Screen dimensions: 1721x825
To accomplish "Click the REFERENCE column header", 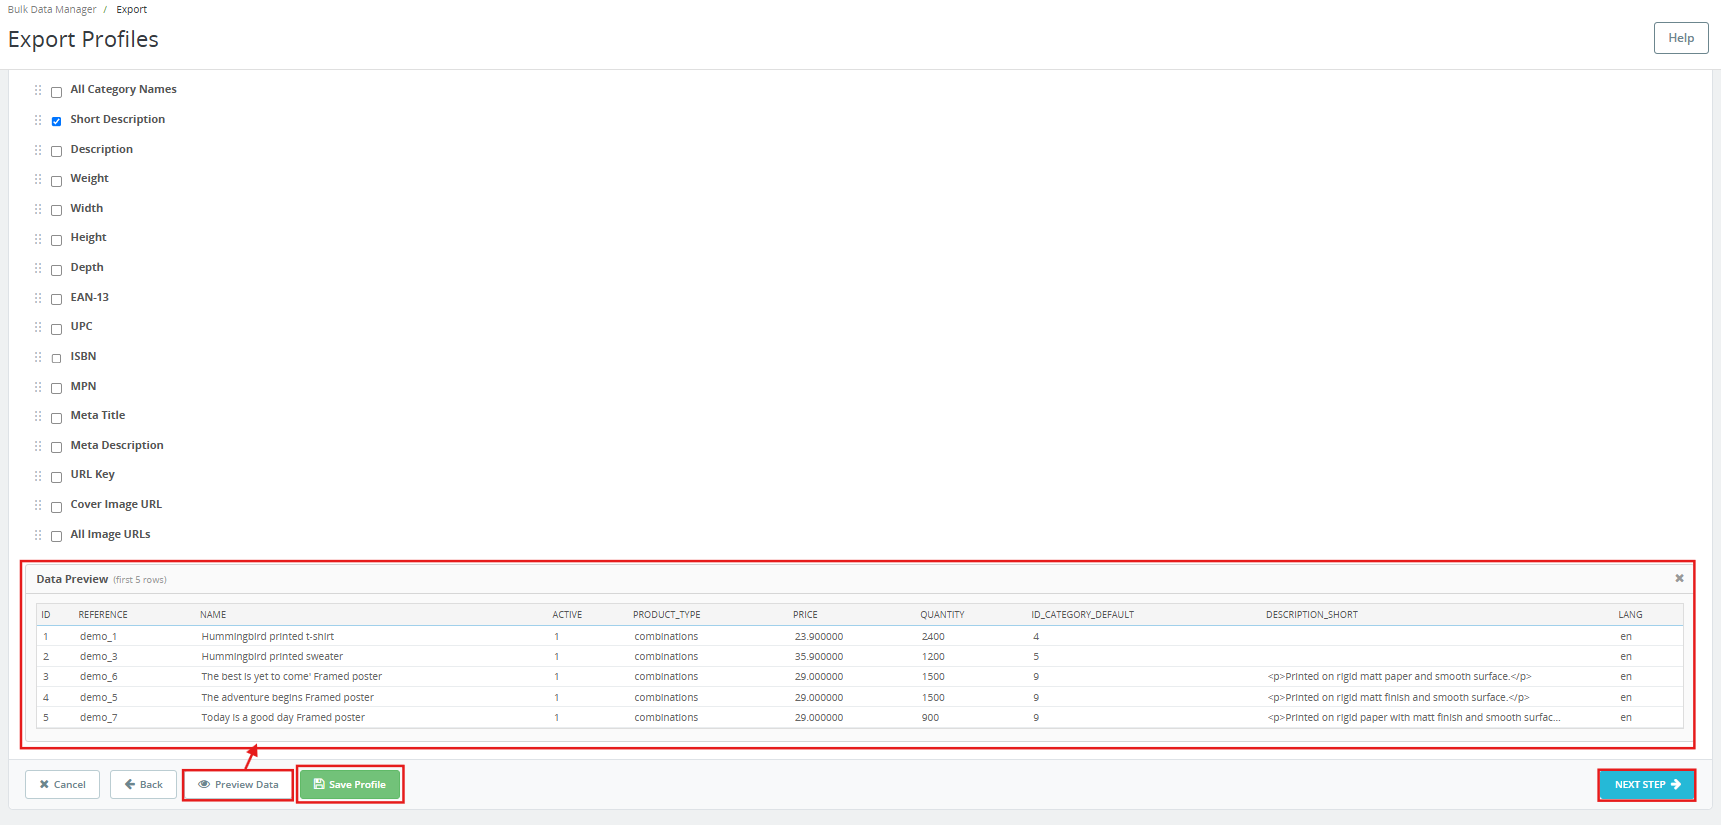I will 103,615.
